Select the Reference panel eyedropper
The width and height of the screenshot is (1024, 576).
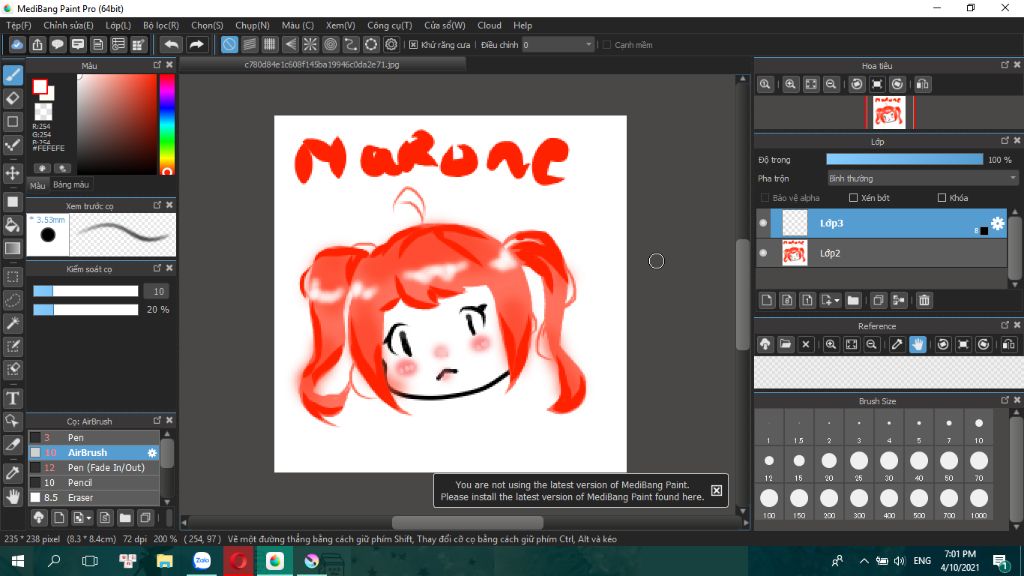897,344
